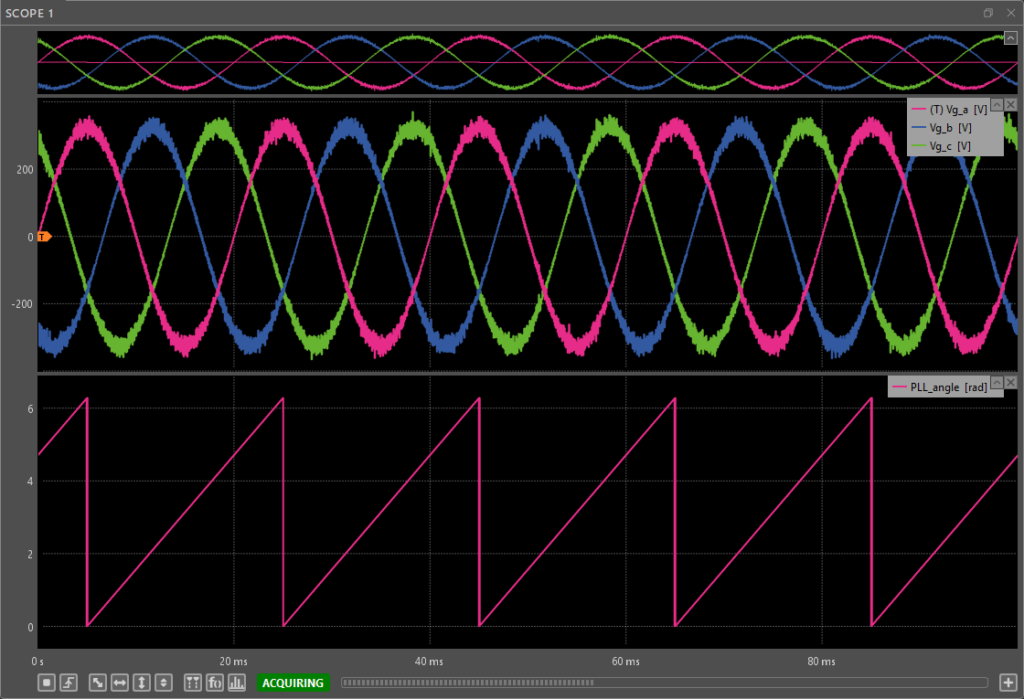1024x699 pixels.
Task: Close the SCOPE 1 panel
Action: [x=1011, y=13]
